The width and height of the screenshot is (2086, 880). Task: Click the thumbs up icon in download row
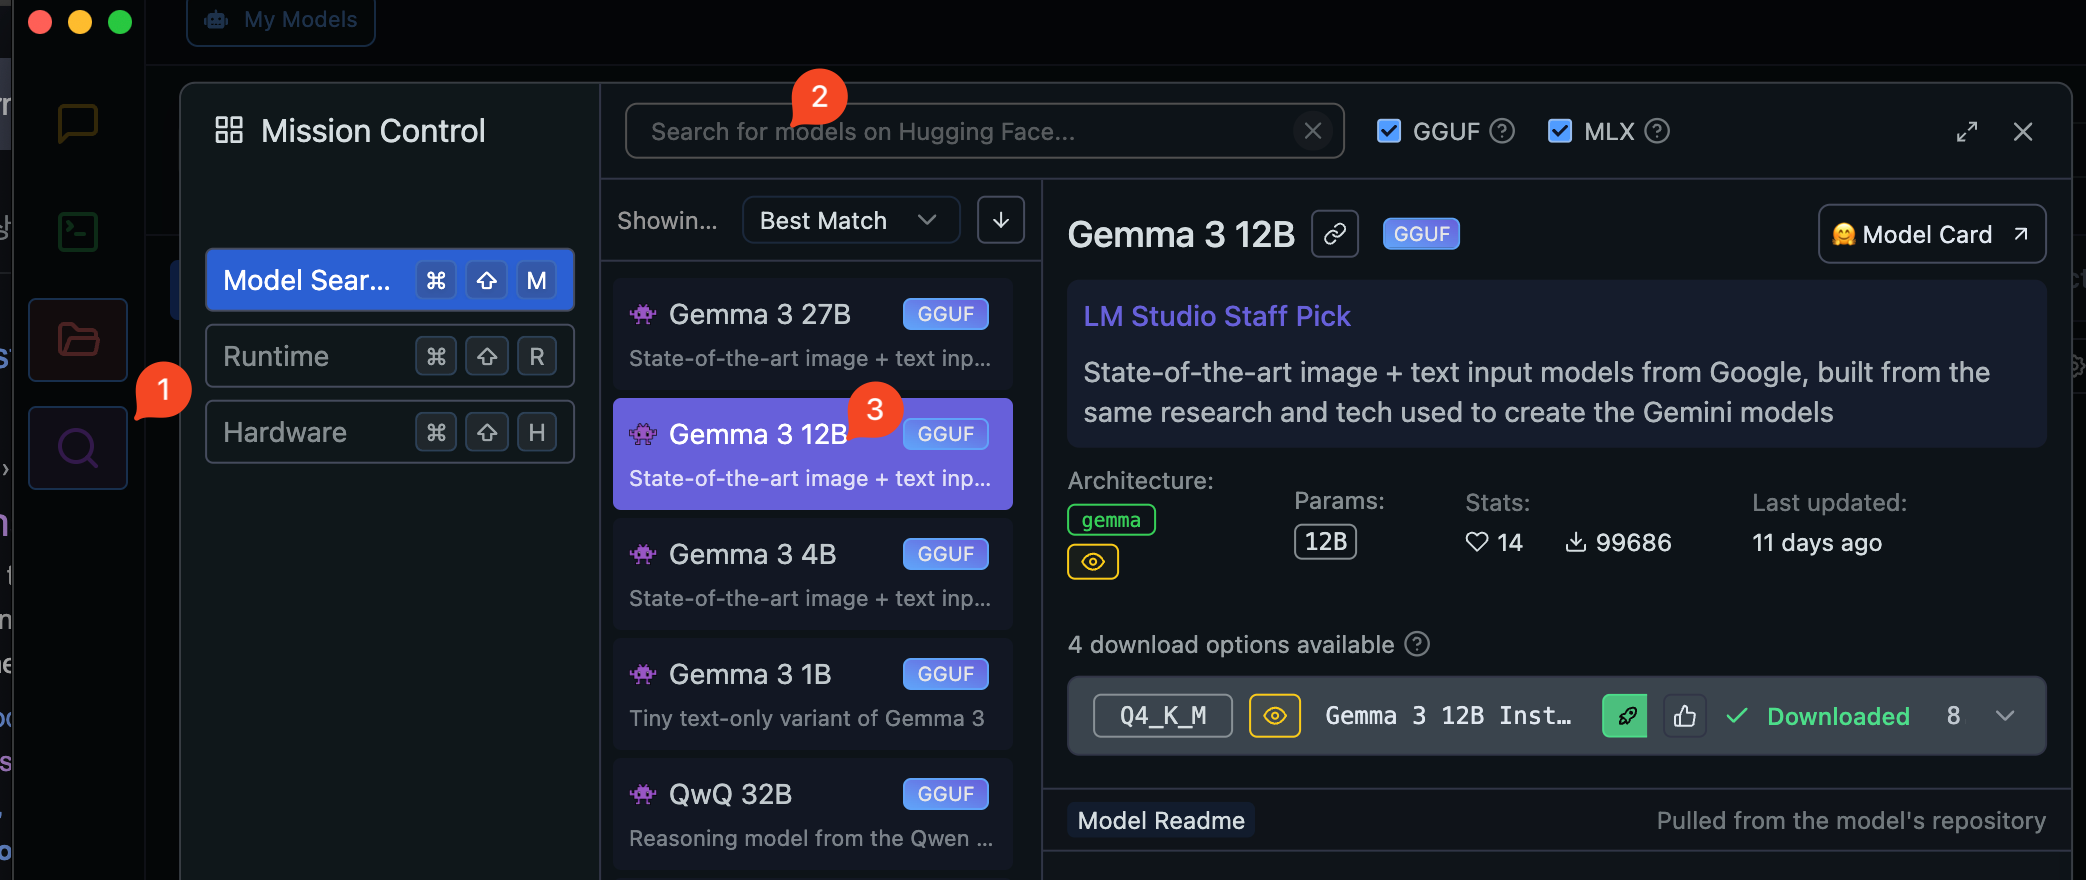pos(1685,716)
